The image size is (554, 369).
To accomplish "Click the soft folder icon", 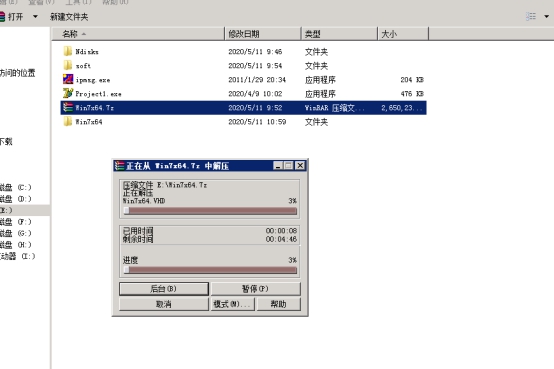I will point(67,65).
